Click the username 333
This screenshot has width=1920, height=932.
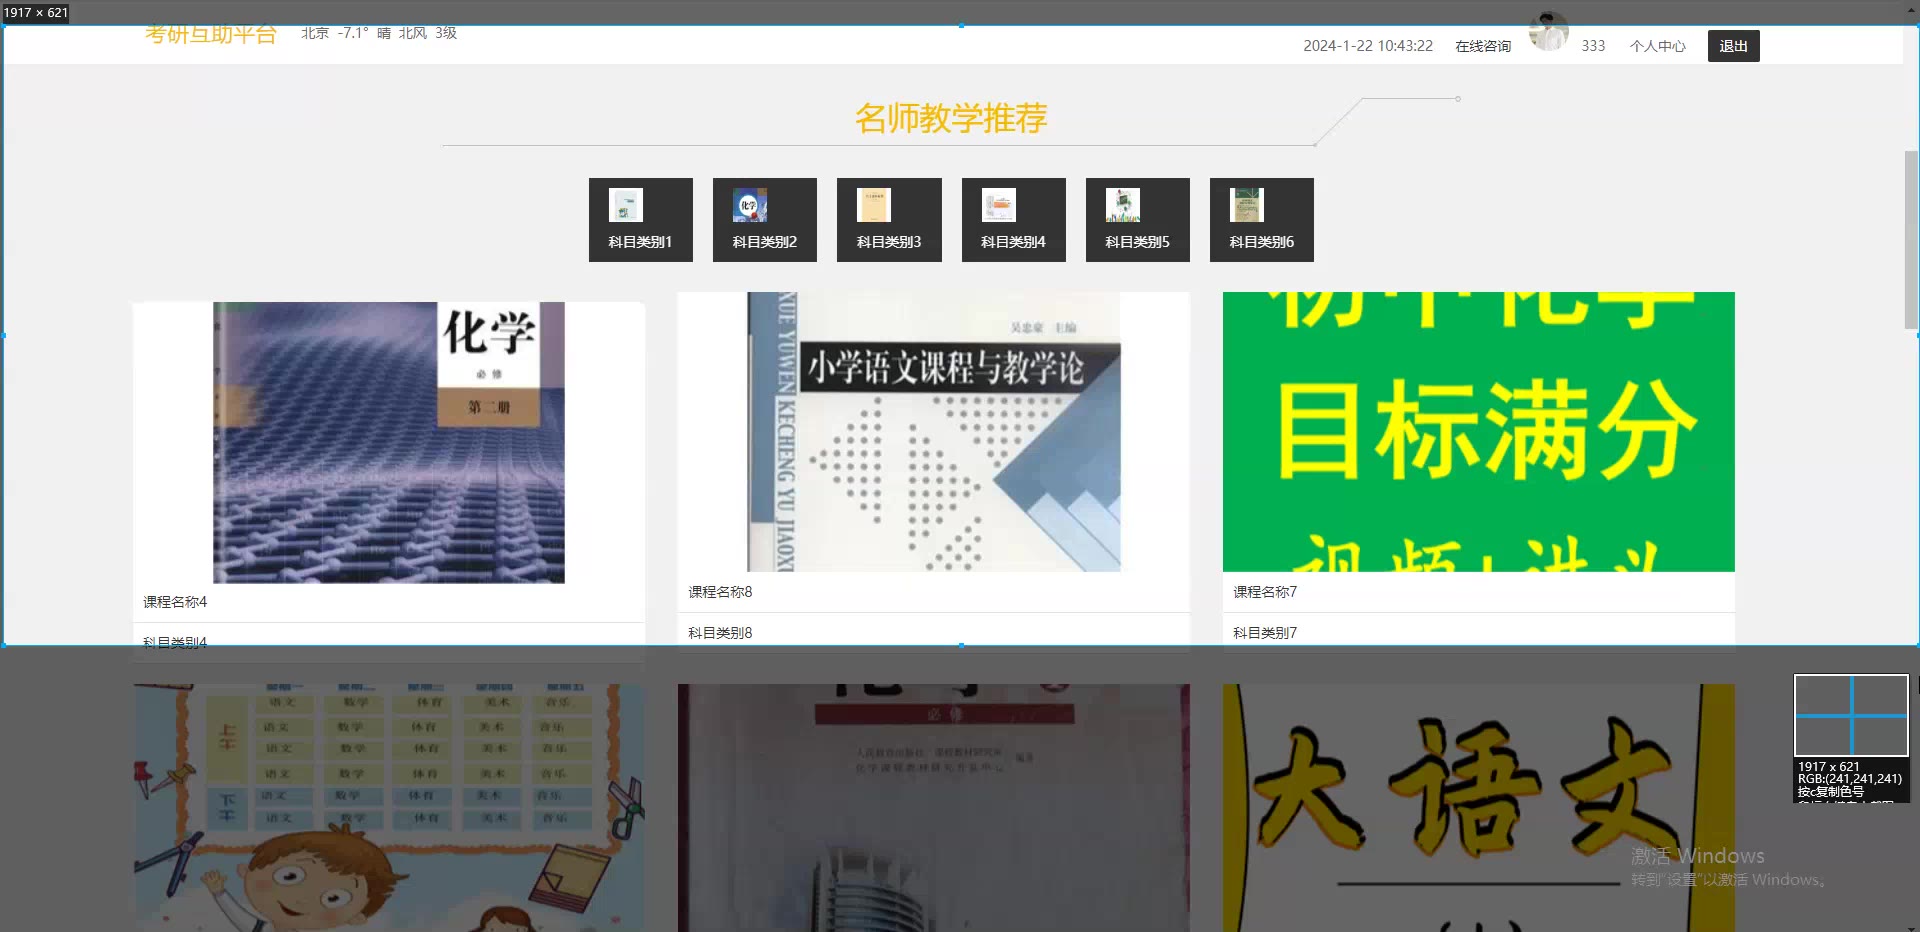pyautogui.click(x=1593, y=46)
